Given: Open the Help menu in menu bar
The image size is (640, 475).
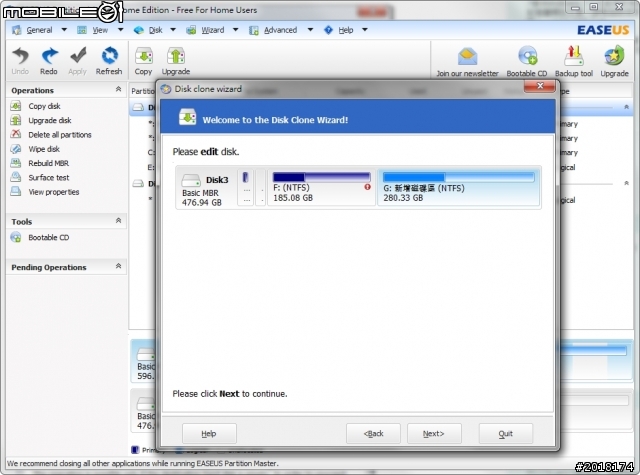Looking at the screenshot, I should pyautogui.click(x=346, y=30).
